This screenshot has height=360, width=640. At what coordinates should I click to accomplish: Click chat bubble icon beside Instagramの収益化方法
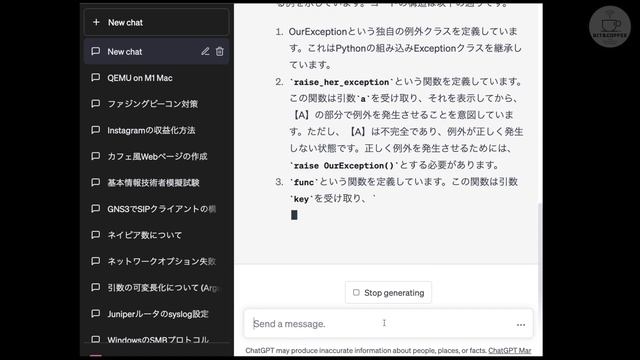(x=96, y=130)
